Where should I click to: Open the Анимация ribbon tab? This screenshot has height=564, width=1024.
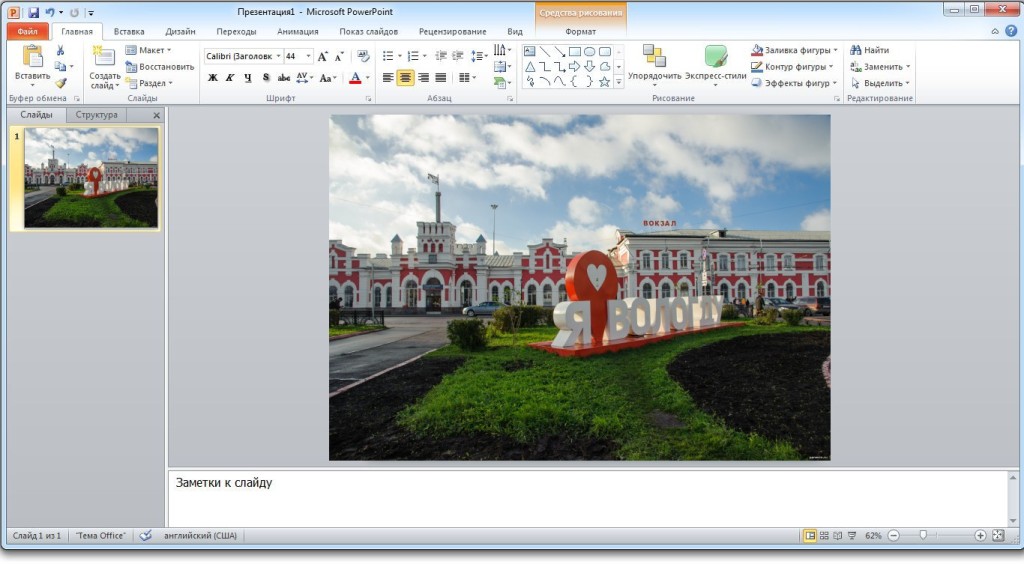pos(297,31)
